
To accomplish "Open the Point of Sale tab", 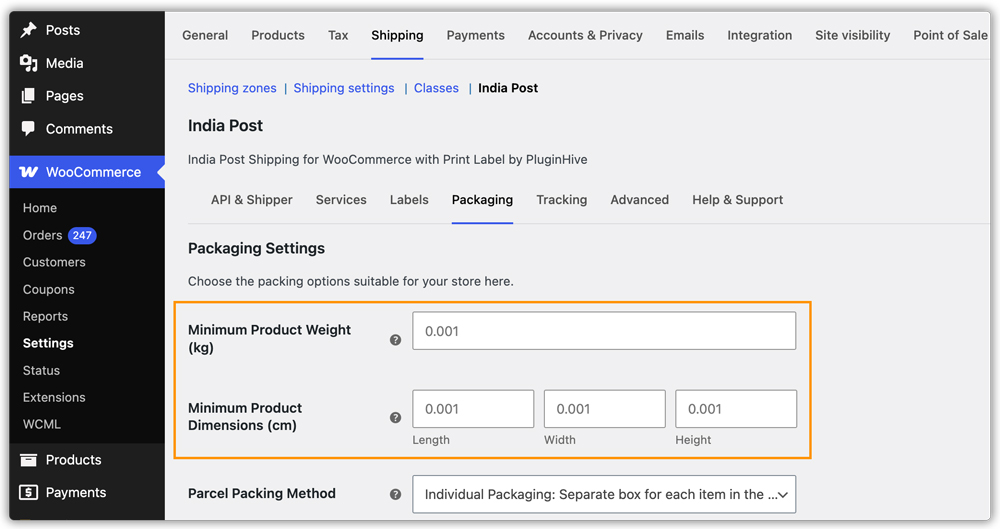I will [950, 35].
